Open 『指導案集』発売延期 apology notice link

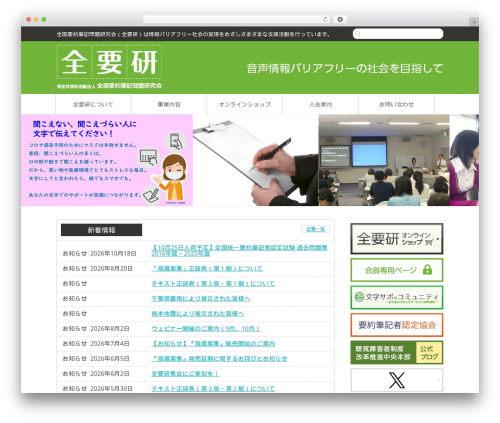click(219, 359)
